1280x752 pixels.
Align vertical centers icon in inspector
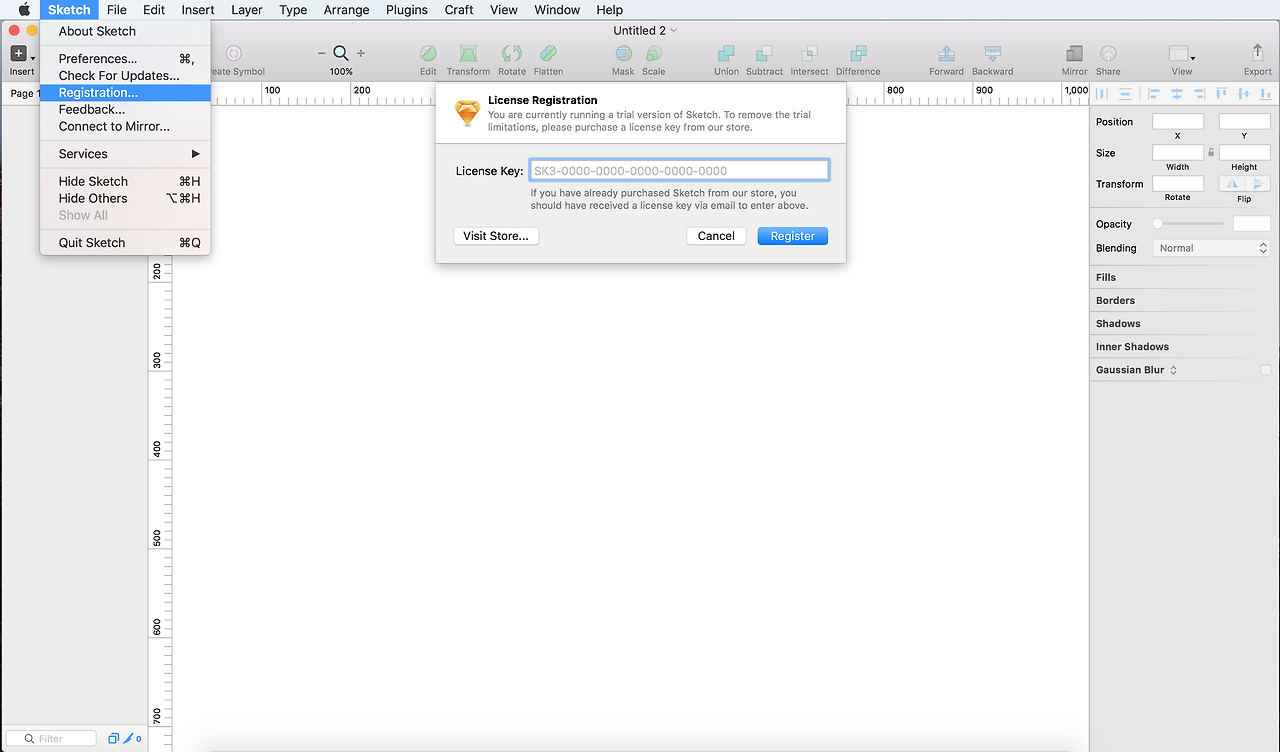point(1243,94)
